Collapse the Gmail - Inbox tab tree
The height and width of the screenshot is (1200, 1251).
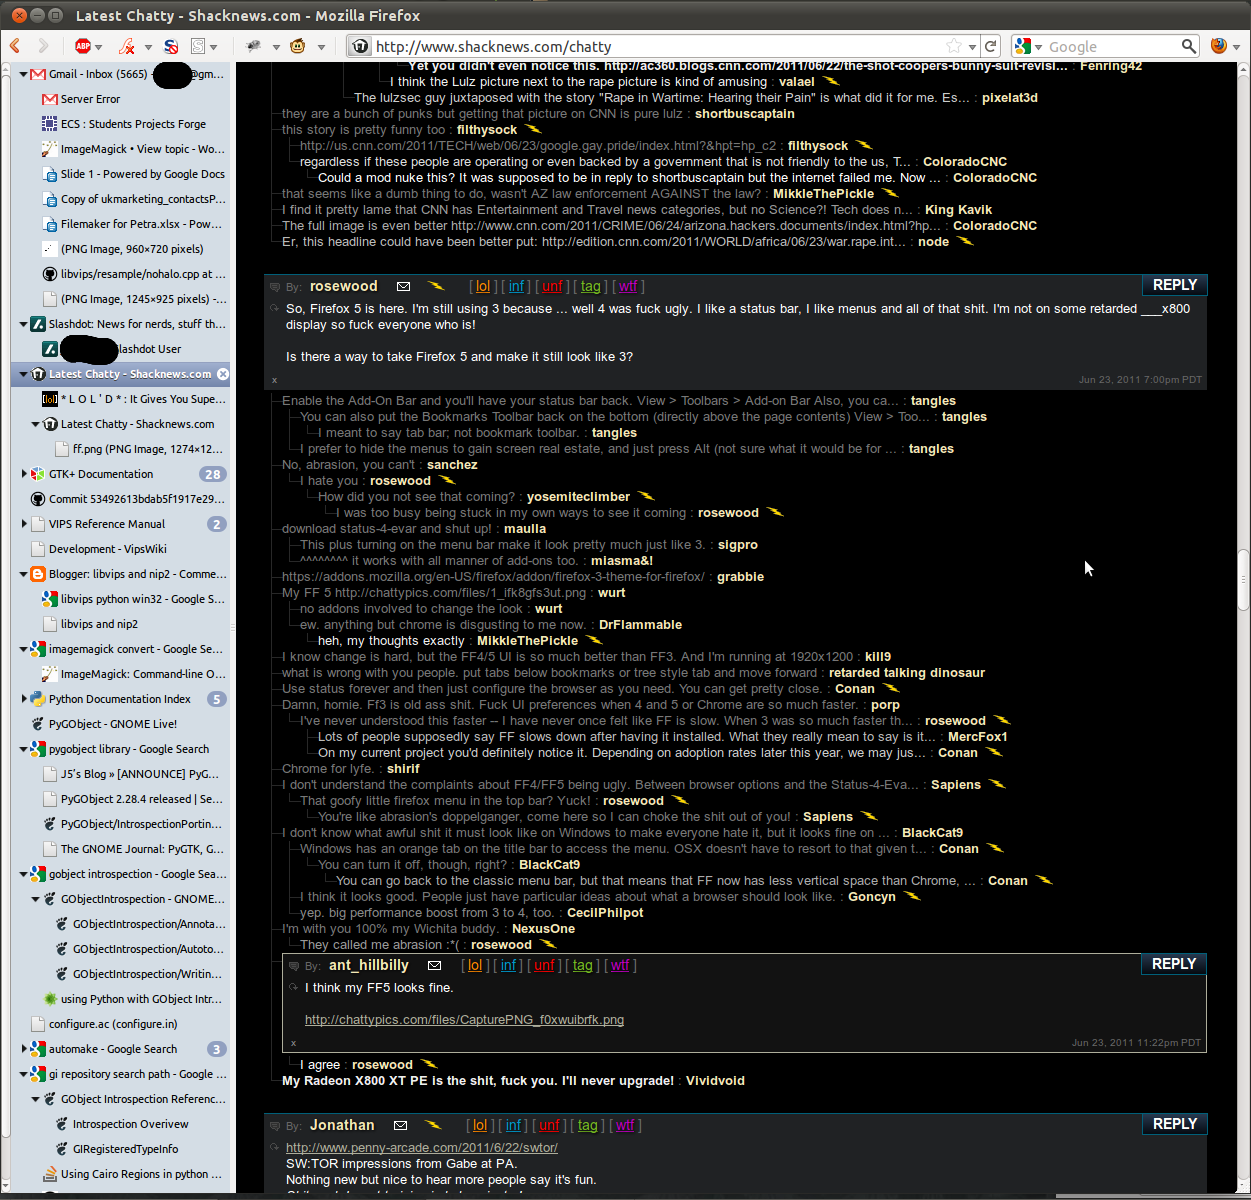pos(24,74)
